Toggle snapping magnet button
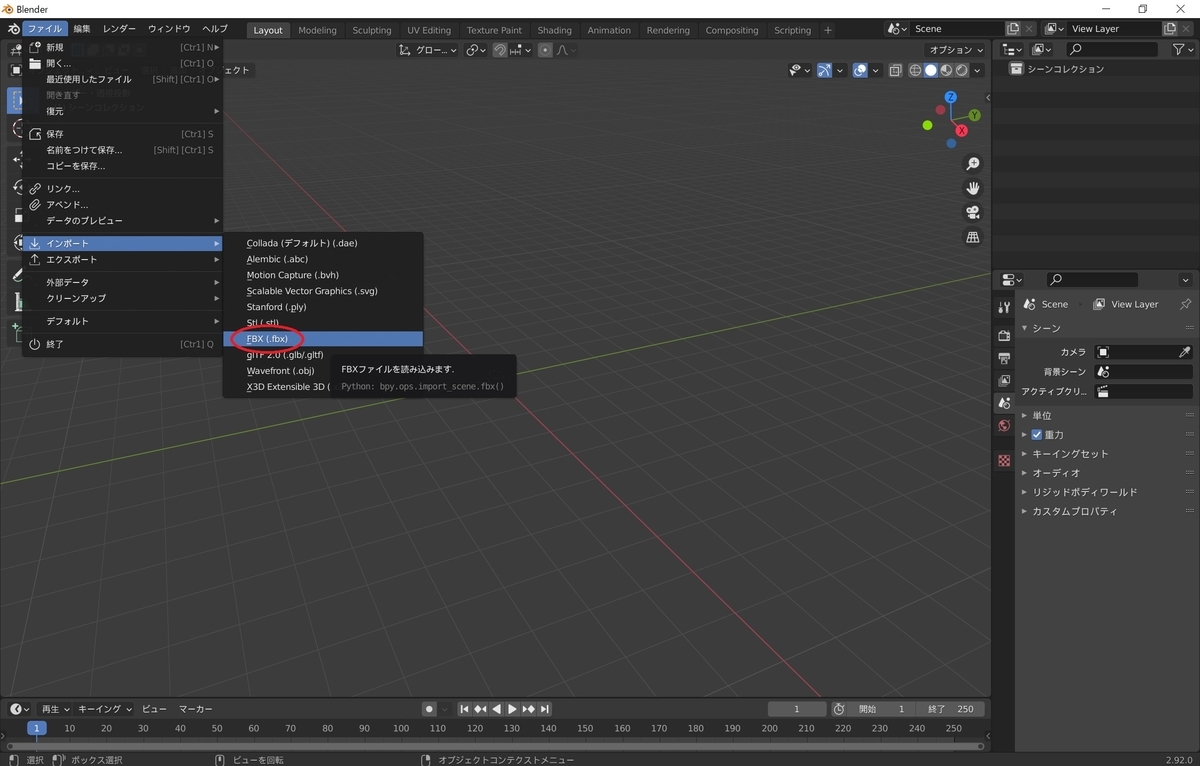 point(500,50)
